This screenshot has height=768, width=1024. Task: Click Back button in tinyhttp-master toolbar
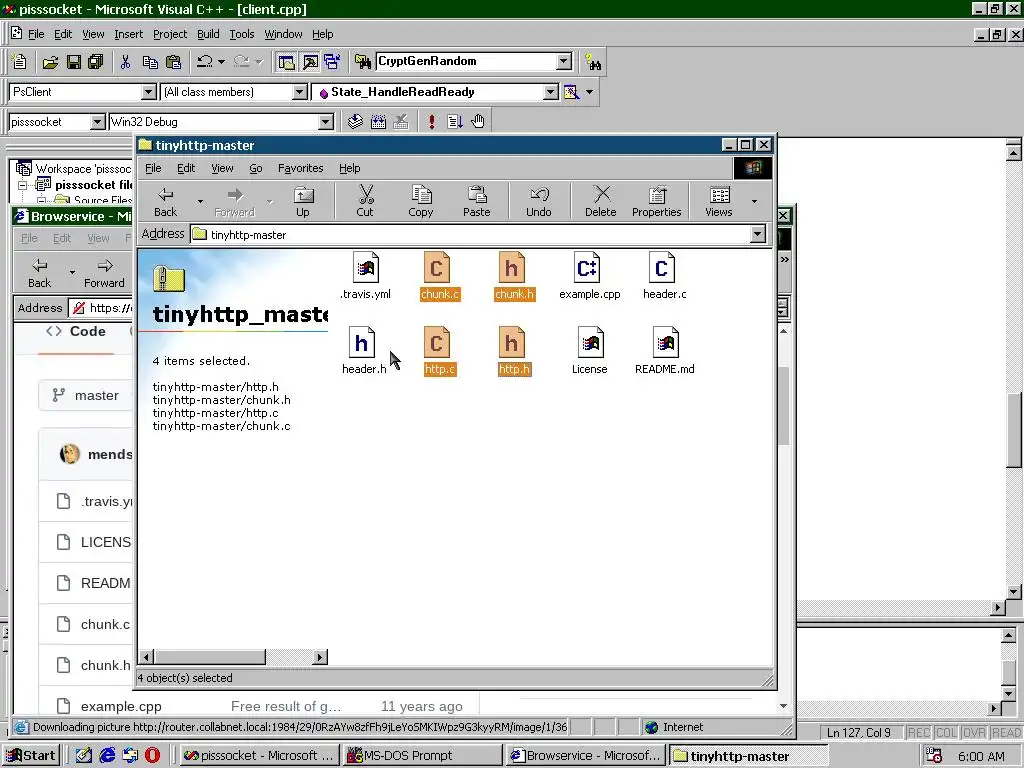pos(166,202)
